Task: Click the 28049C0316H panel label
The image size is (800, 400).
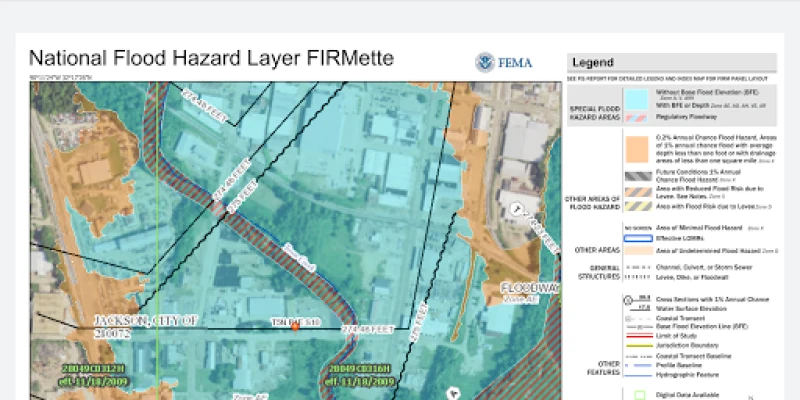Action: coord(361,368)
